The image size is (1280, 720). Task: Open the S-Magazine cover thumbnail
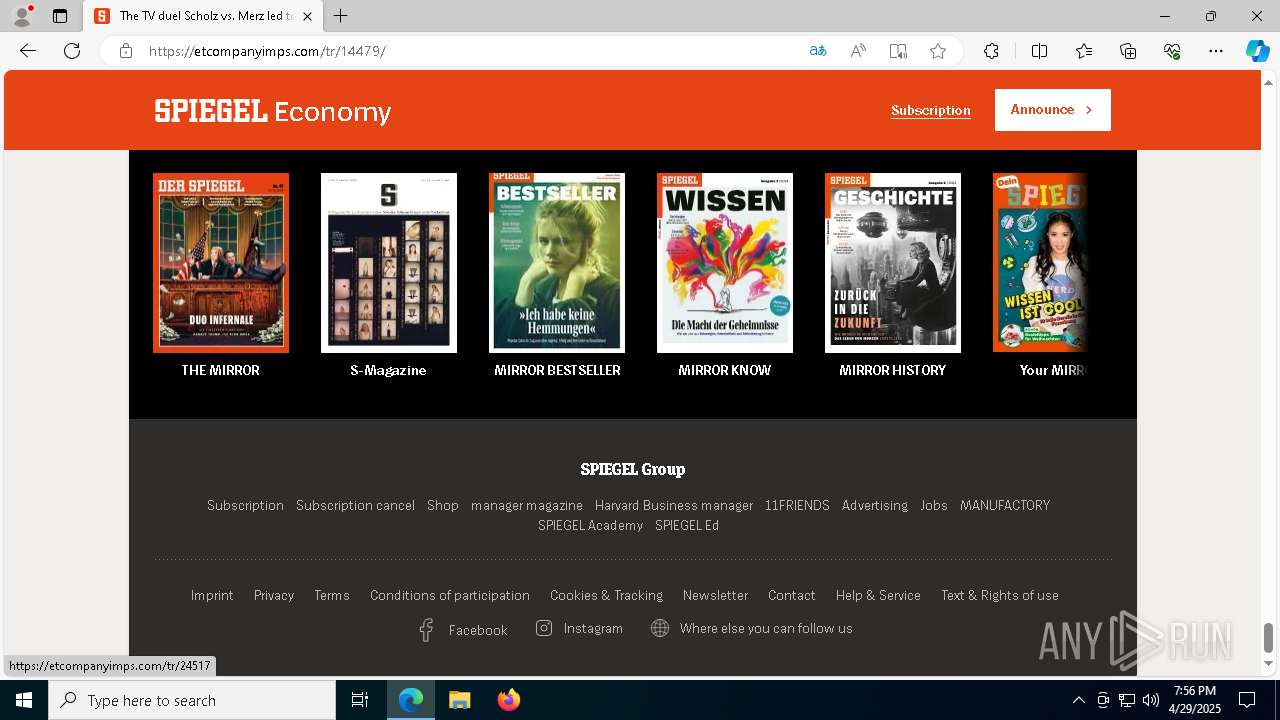tap(389, 263)
